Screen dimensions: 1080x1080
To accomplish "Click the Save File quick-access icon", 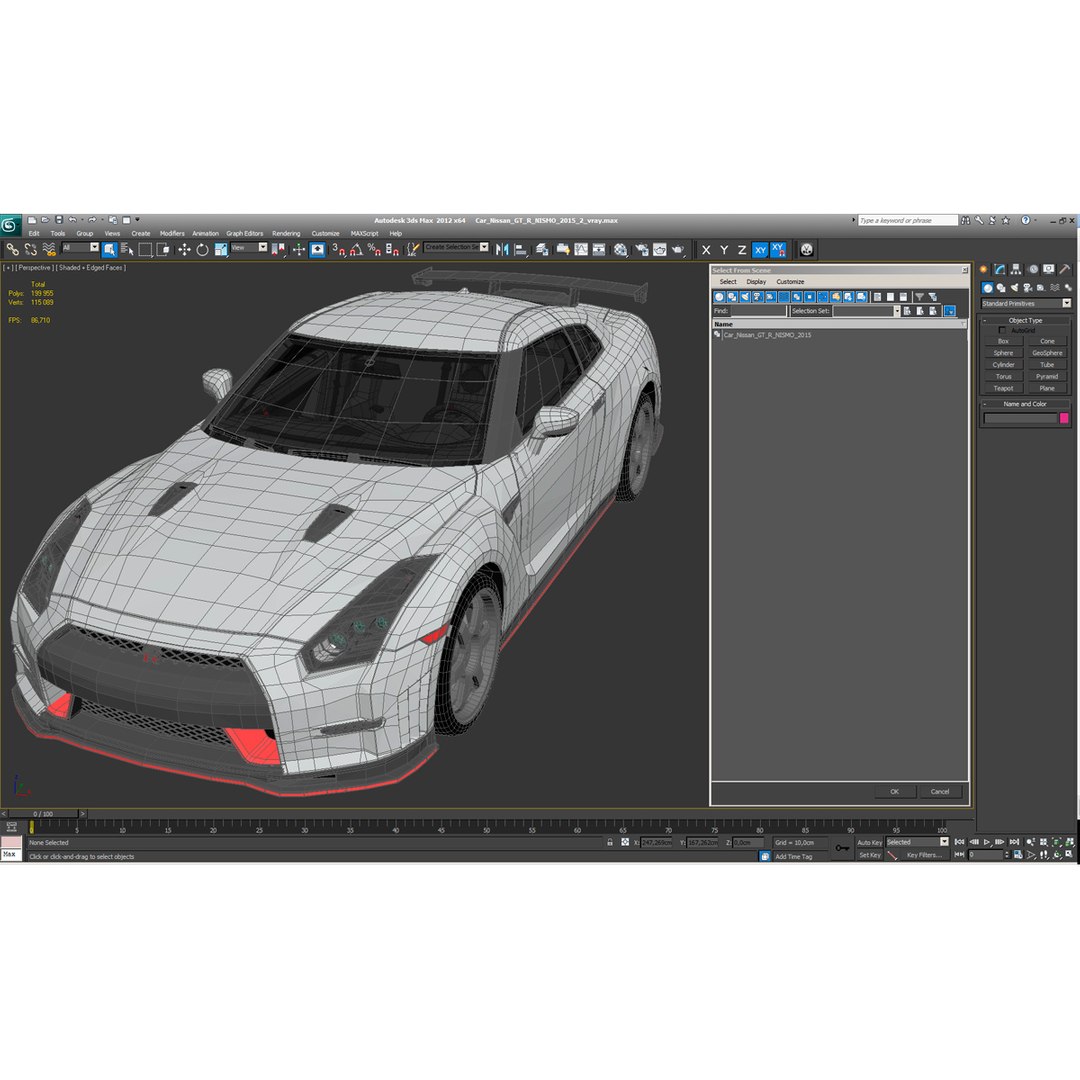I will (59, 220).
